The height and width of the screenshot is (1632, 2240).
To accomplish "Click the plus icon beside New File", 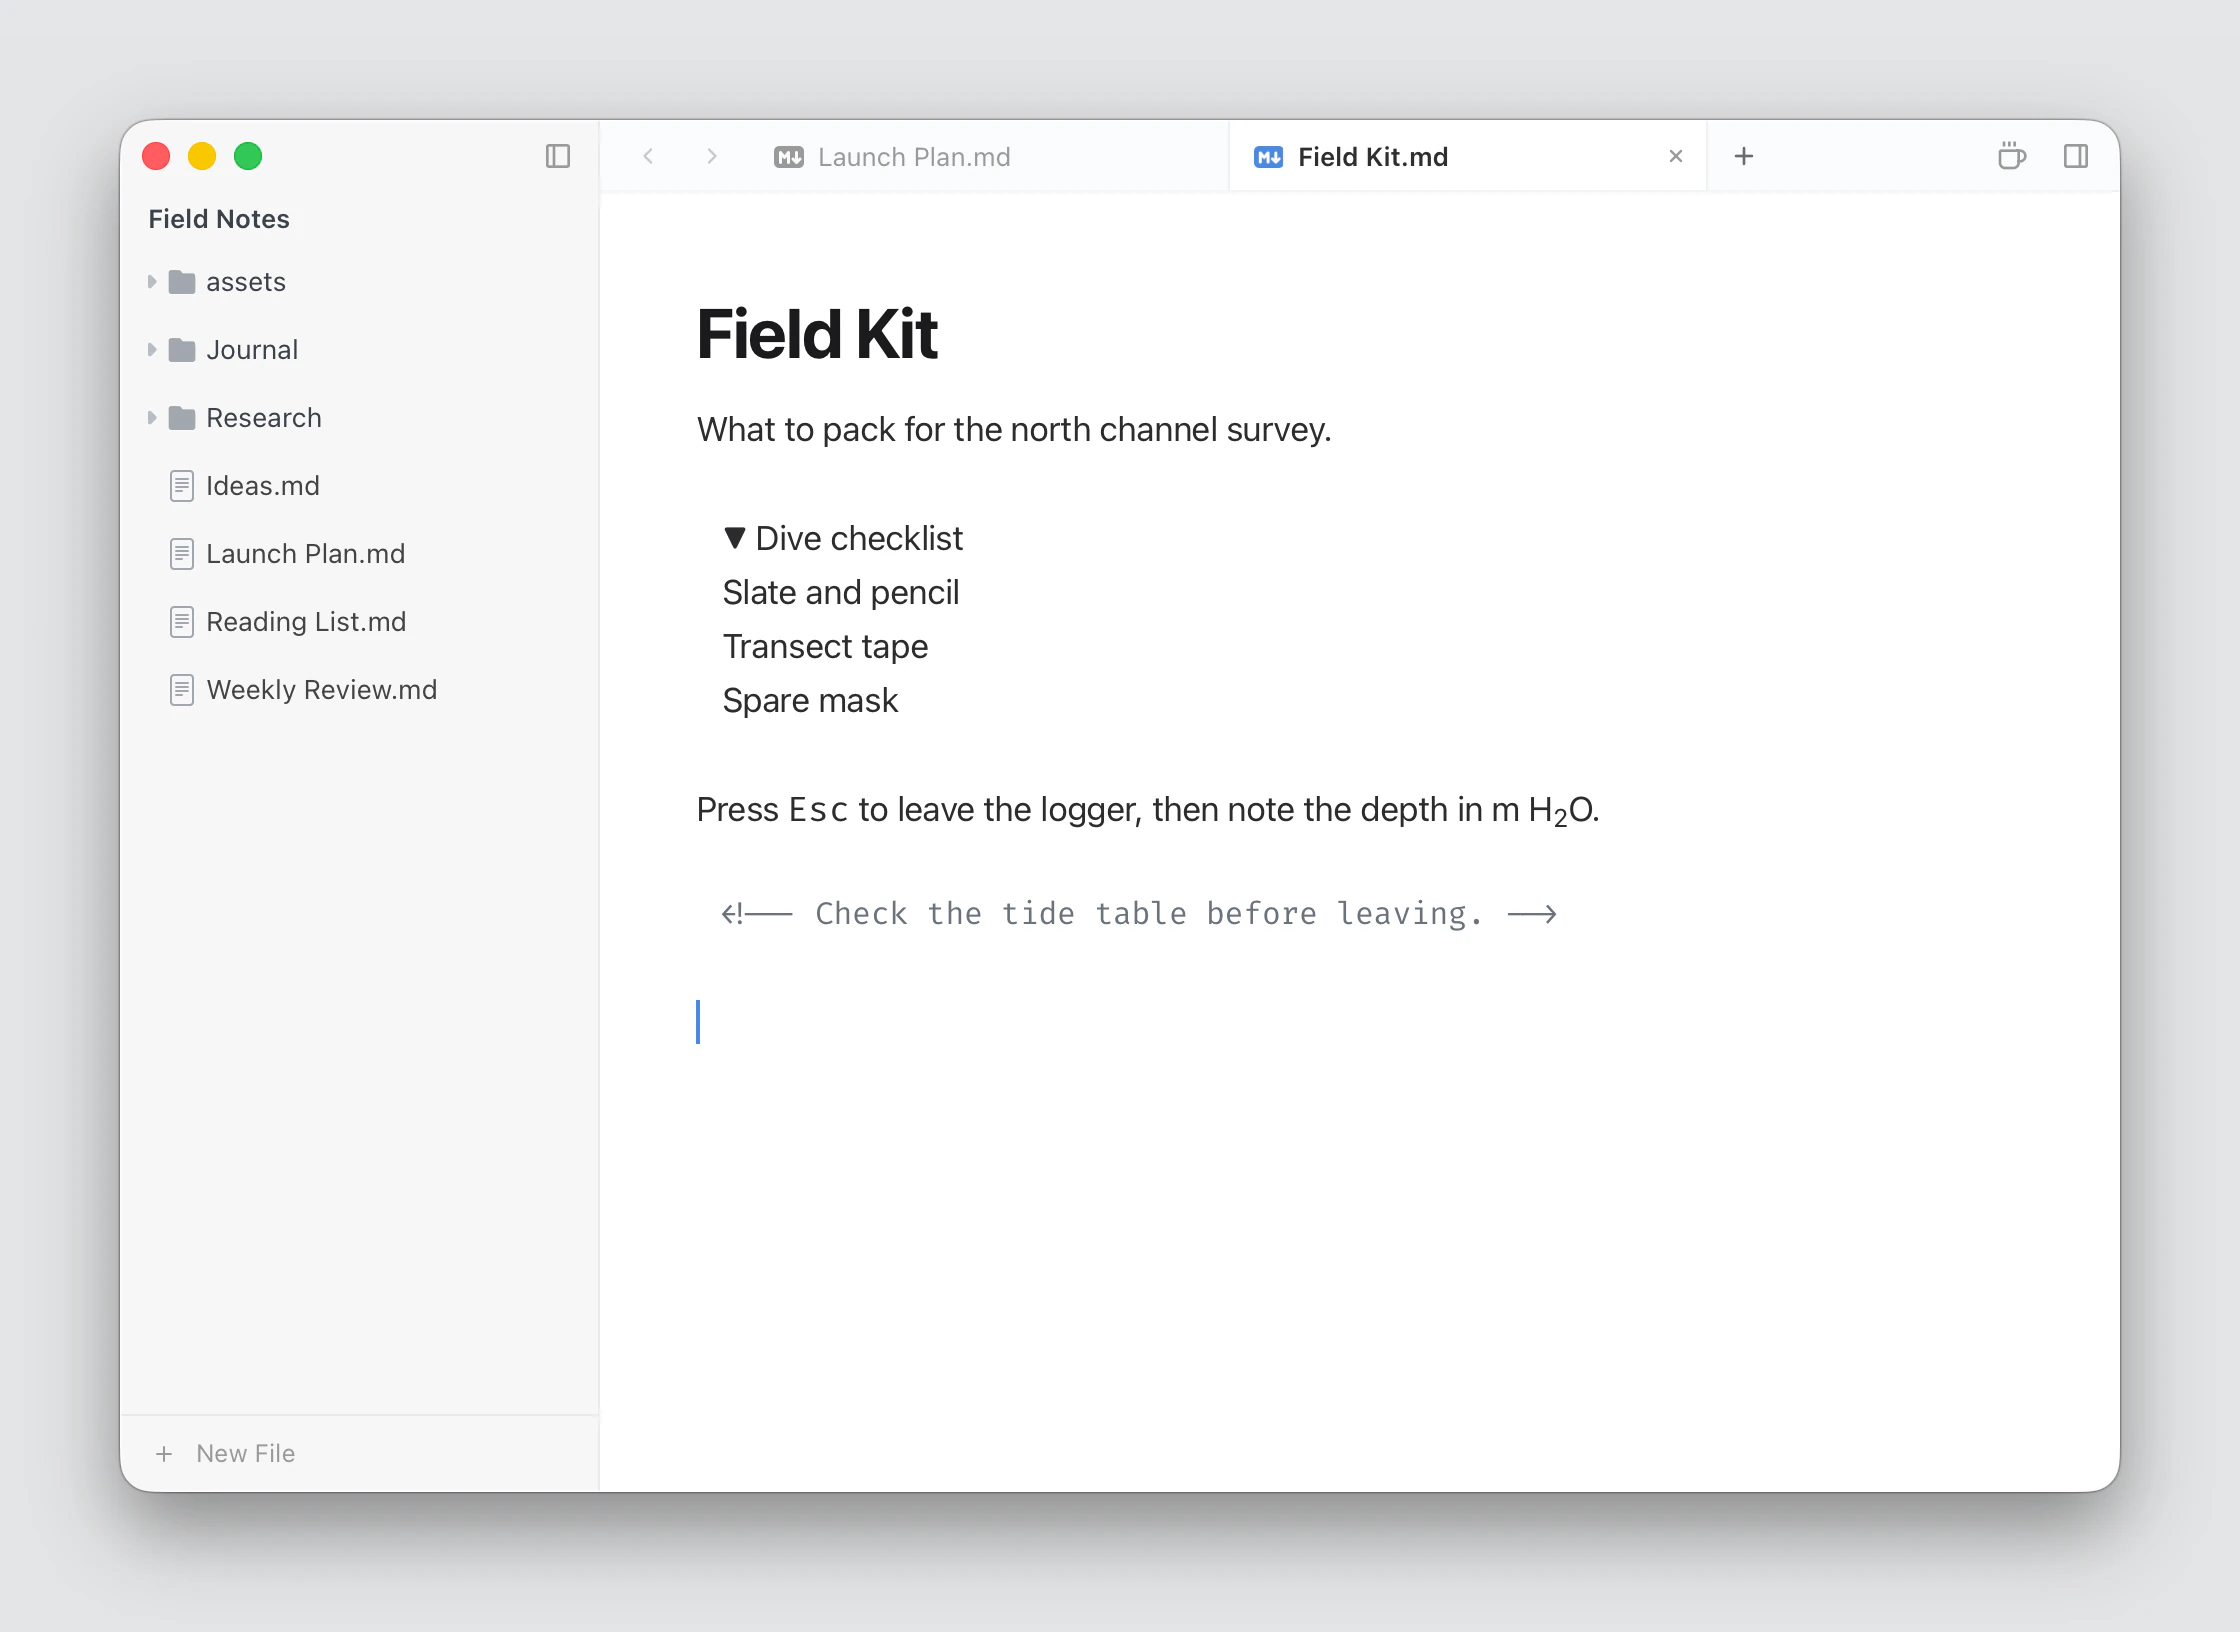I will click(164, 1454).
